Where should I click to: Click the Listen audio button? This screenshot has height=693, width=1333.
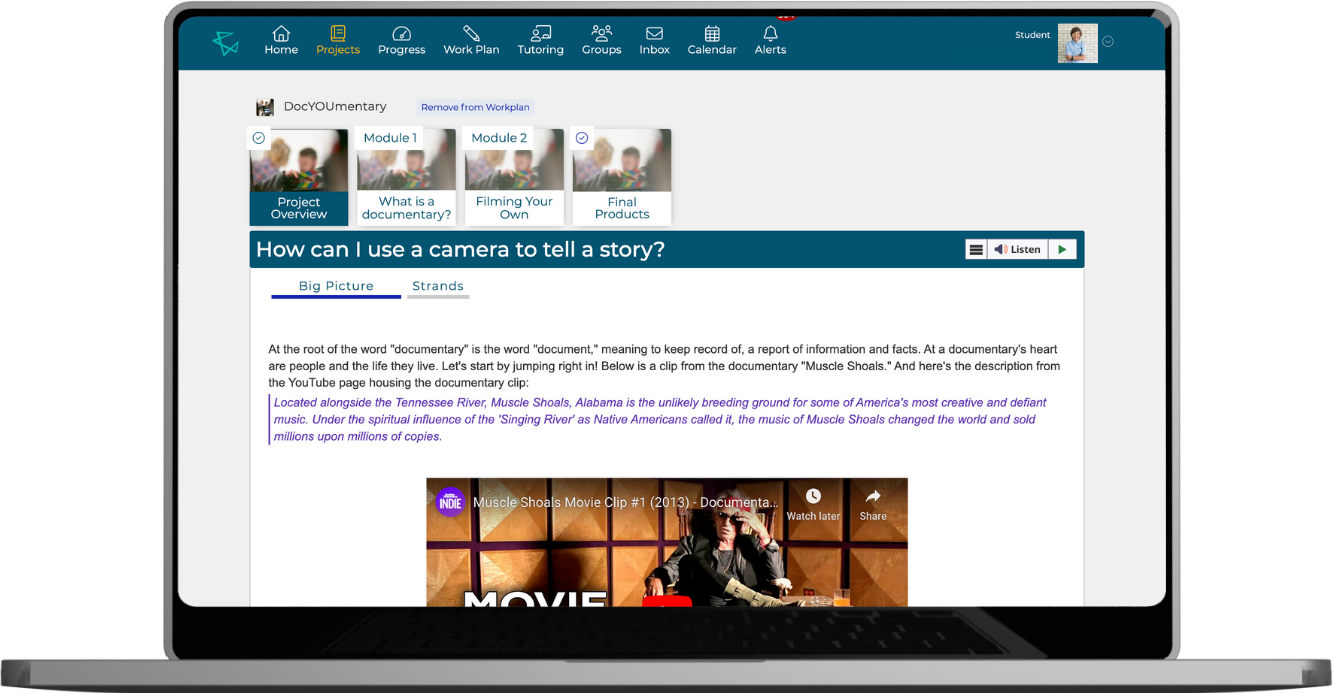[1018, 249]
